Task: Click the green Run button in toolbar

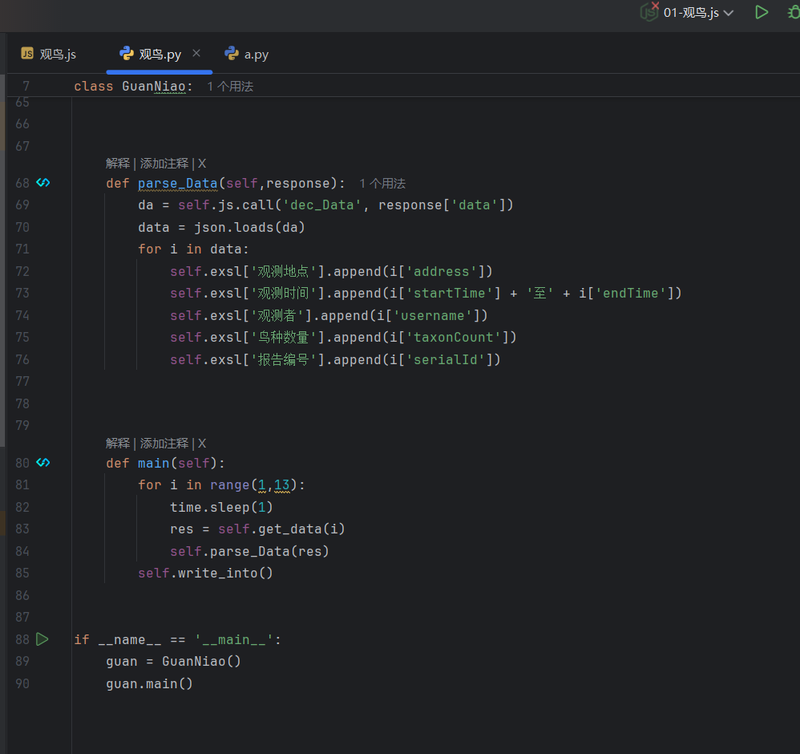Action: coord(761,12)
